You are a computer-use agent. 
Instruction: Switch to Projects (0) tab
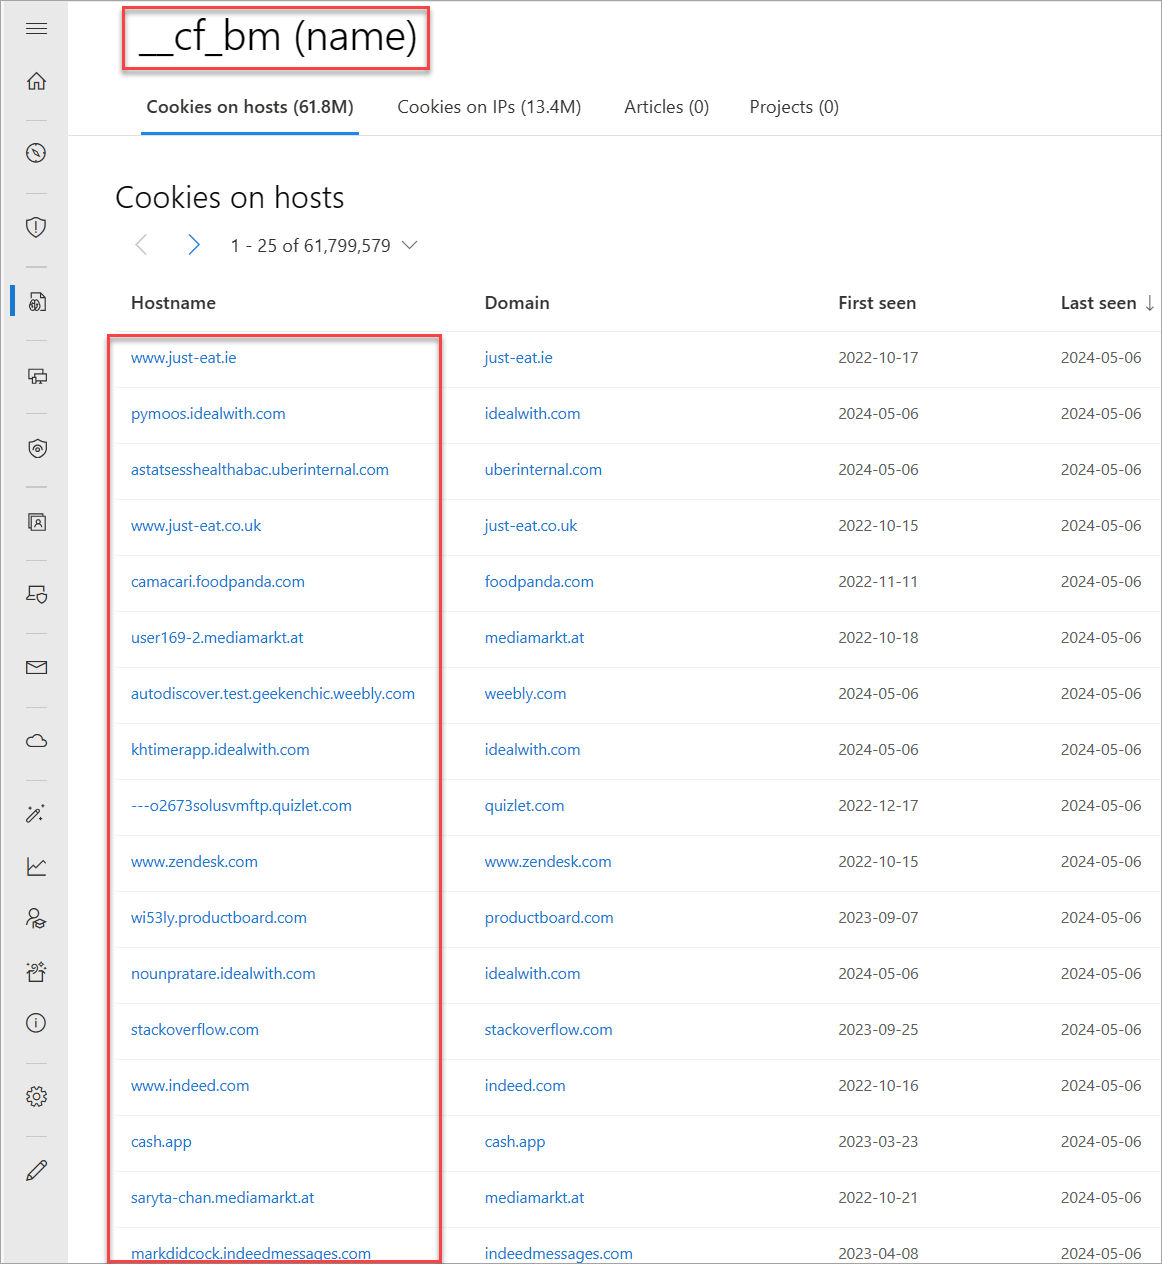[x=794, y=107]
